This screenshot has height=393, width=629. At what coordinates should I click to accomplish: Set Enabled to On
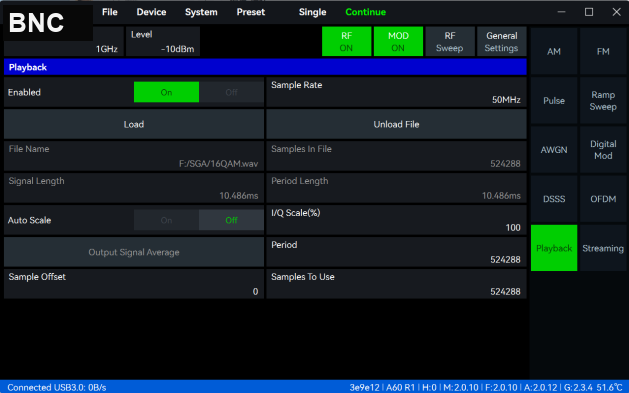[166, 92]
